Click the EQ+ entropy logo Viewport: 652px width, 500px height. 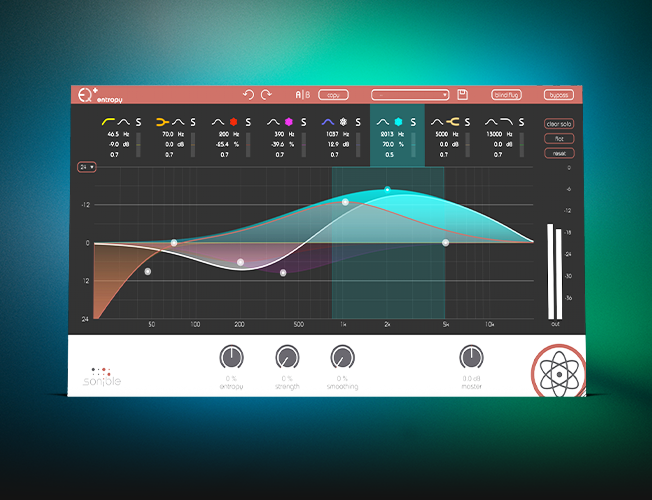(x=100, y=96)
